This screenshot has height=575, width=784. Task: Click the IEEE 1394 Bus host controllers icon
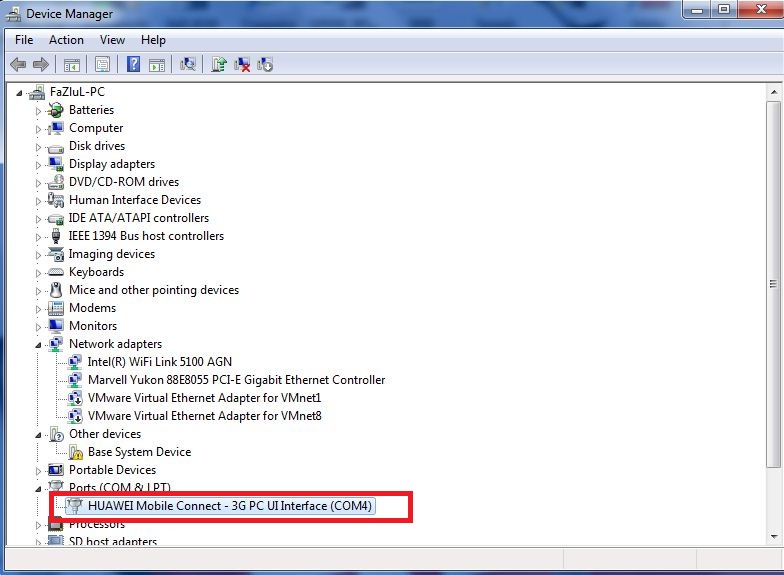pyautogui.click(x=56, y=236)
